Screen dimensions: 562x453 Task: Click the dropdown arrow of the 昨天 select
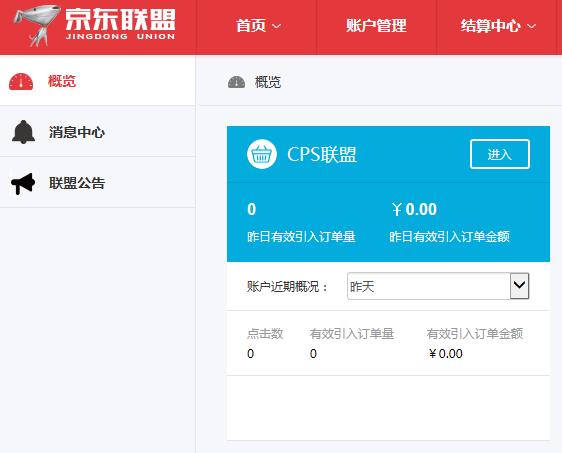tap(519, 286)
